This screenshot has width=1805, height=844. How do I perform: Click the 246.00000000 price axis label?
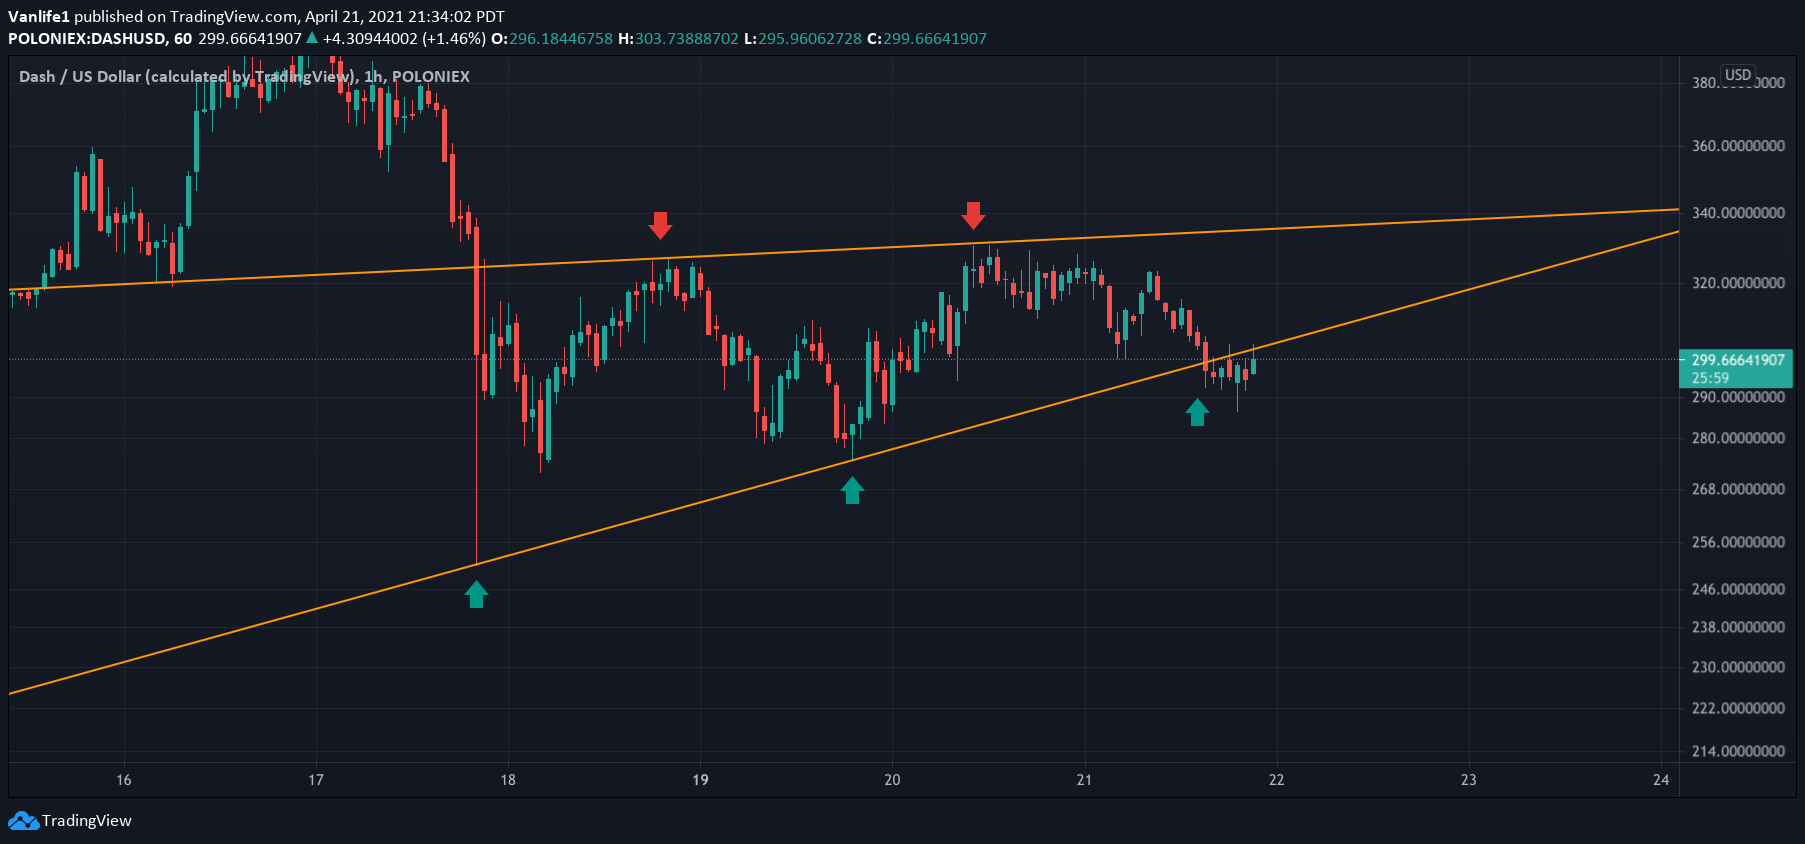(x=1738, y=589)
